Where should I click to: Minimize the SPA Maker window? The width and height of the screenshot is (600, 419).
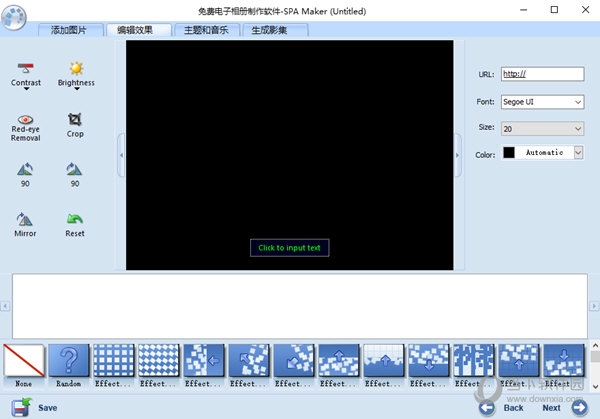pos(523,10)
